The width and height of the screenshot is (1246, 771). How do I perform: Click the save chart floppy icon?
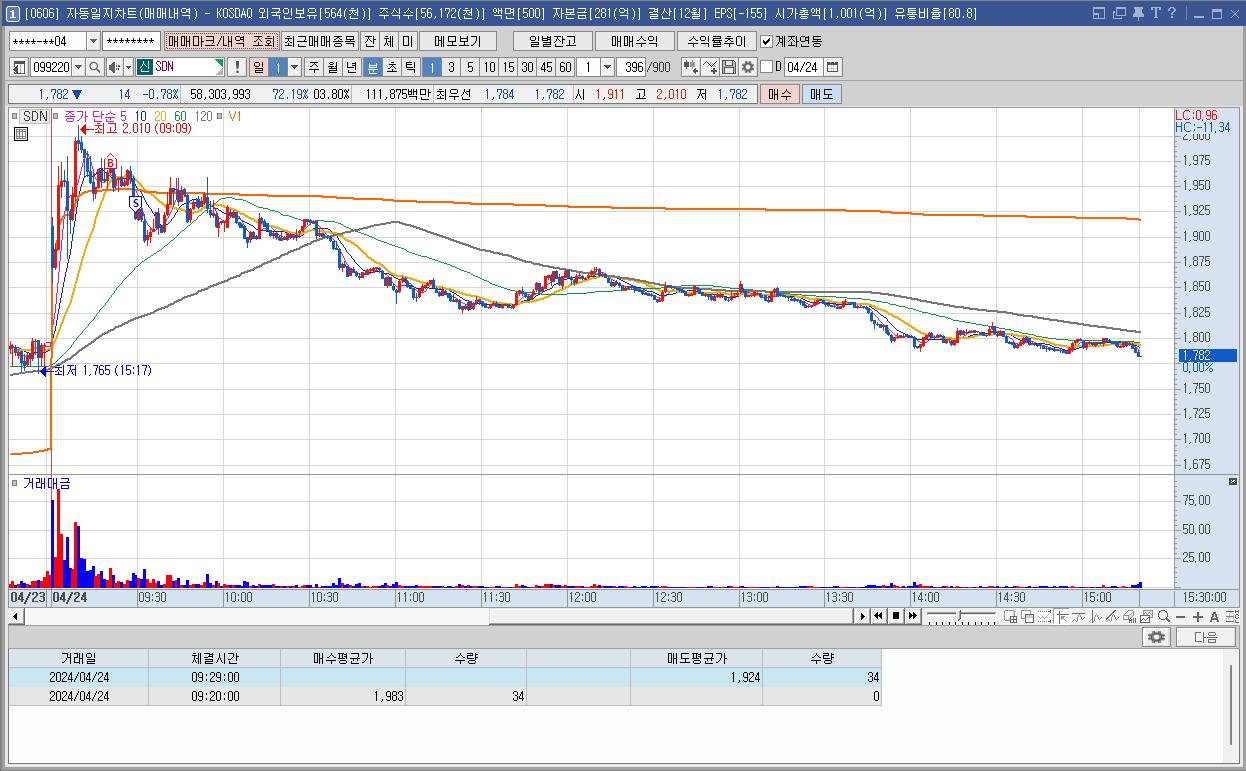[x=729, y=67]
